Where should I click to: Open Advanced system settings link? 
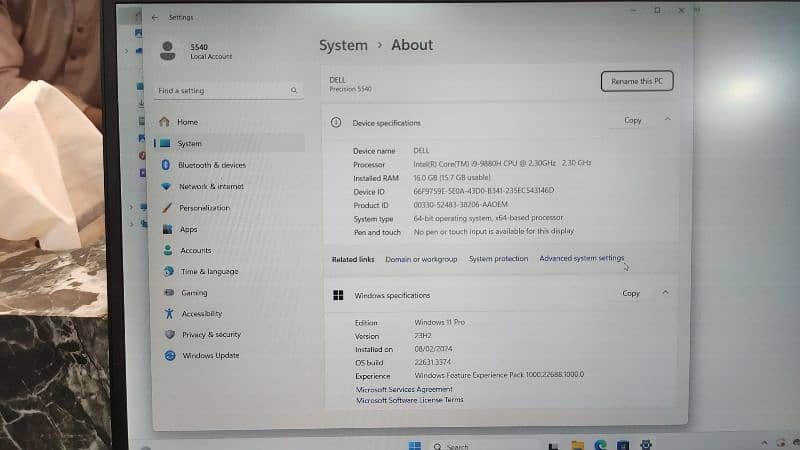click(x=581, y=259)
